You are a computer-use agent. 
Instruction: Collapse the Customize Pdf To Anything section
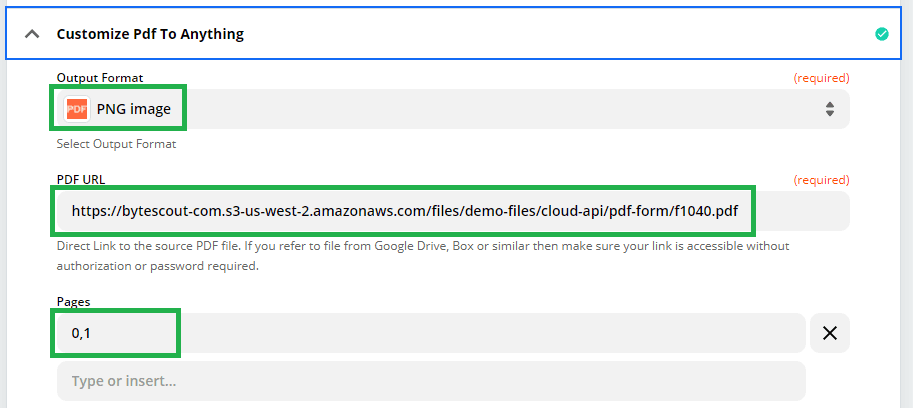pos(33,34)
